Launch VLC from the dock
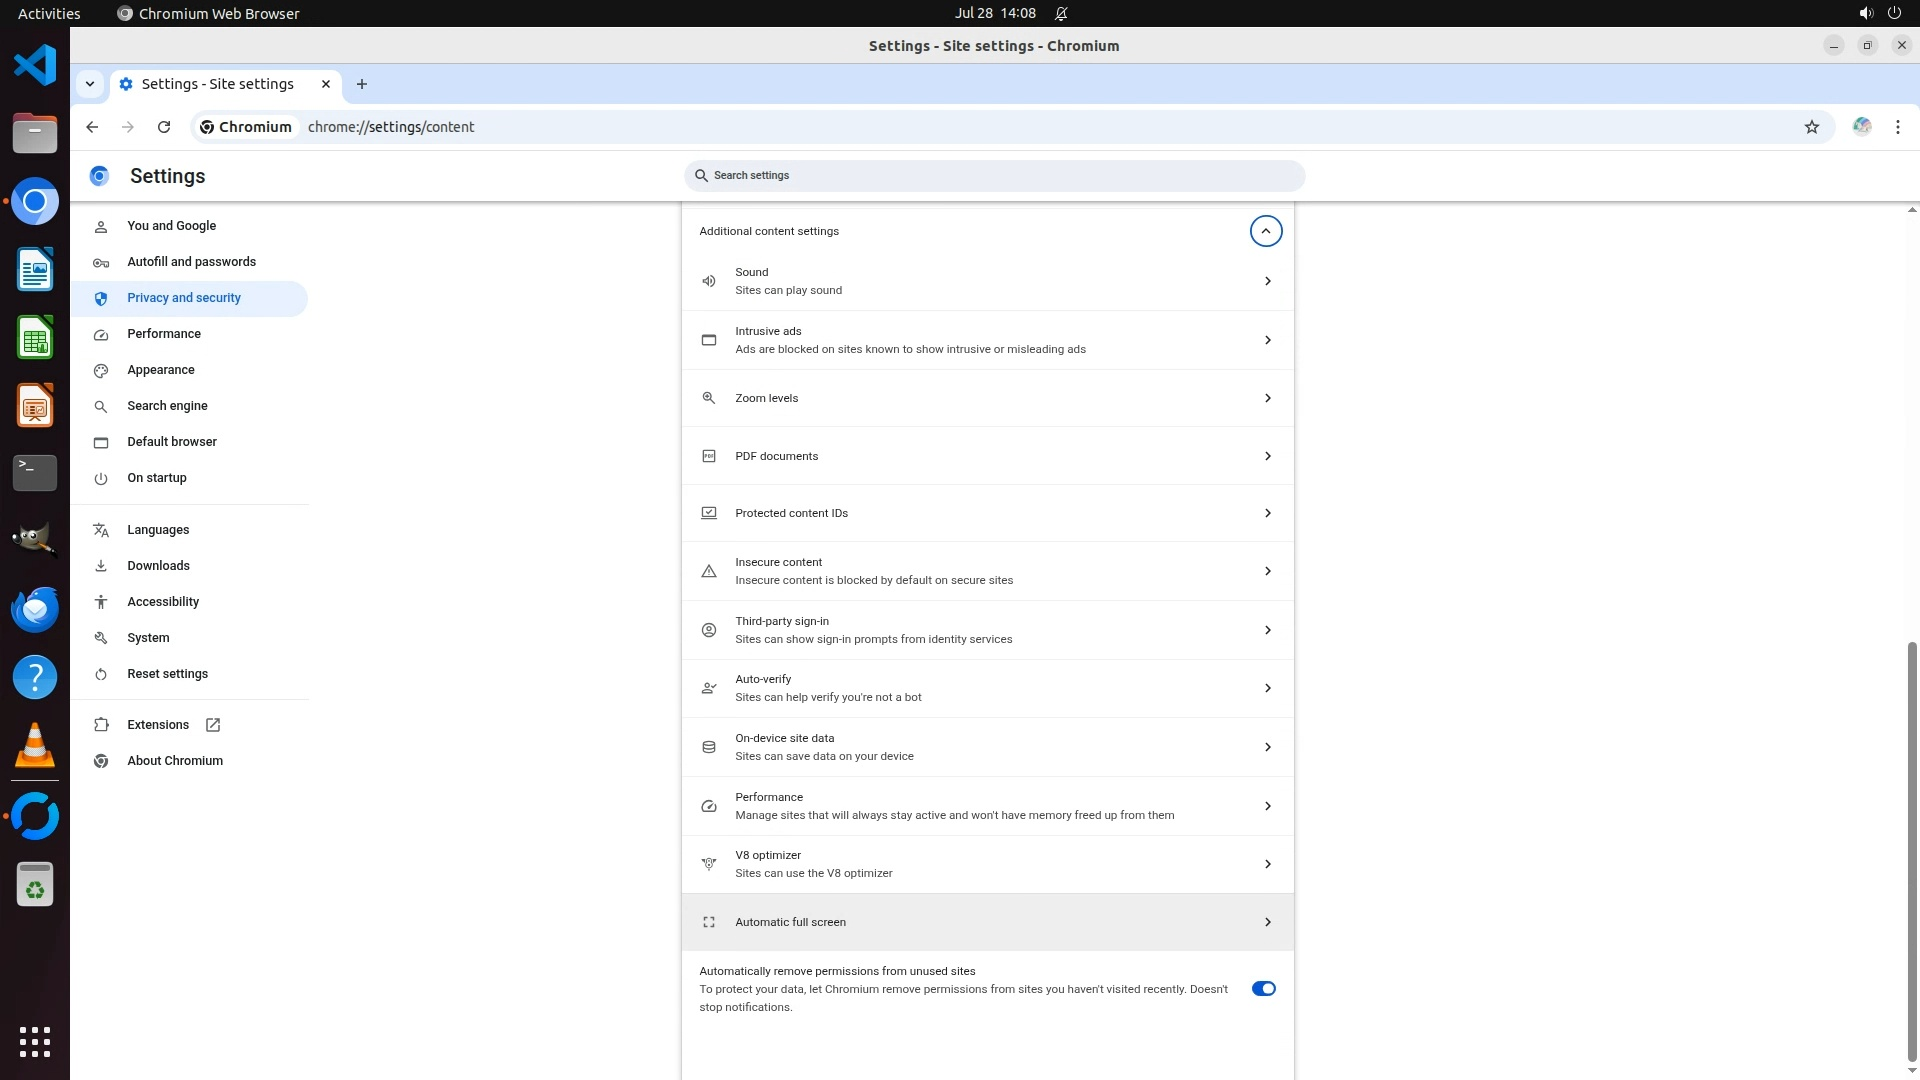Viewport: 1920px width, 1080px height. pos(35,745)
